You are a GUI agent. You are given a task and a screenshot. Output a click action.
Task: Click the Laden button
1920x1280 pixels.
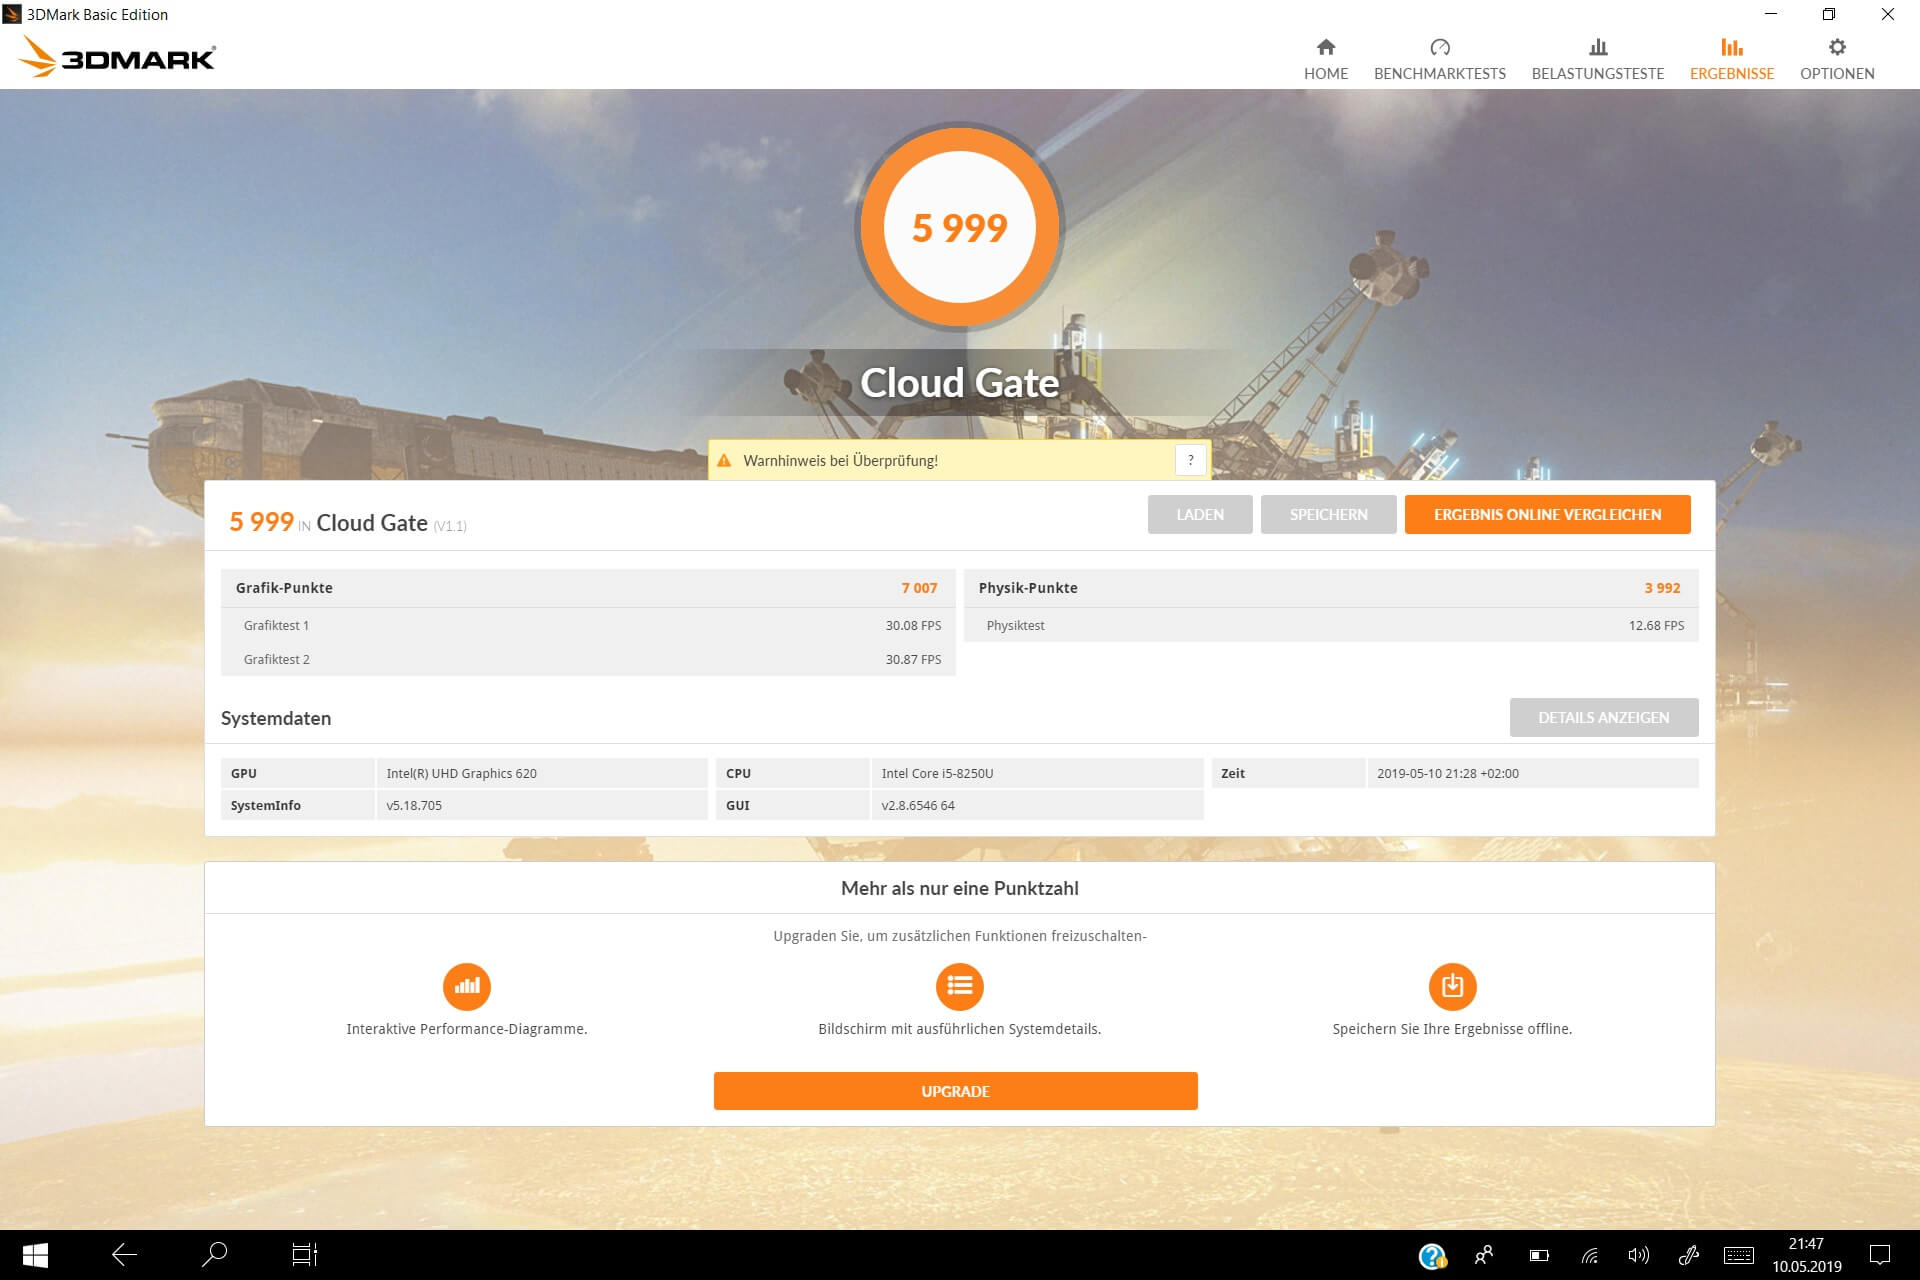1199,514
